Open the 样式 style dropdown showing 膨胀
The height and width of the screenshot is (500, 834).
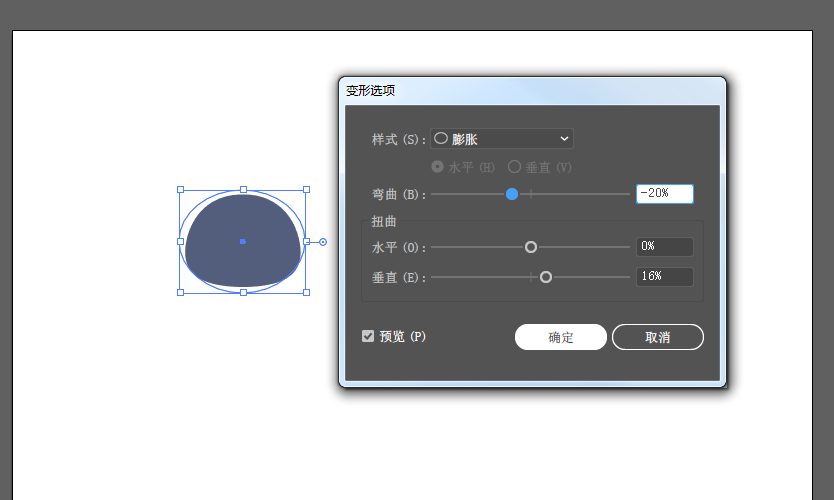[x=502, y=139]
